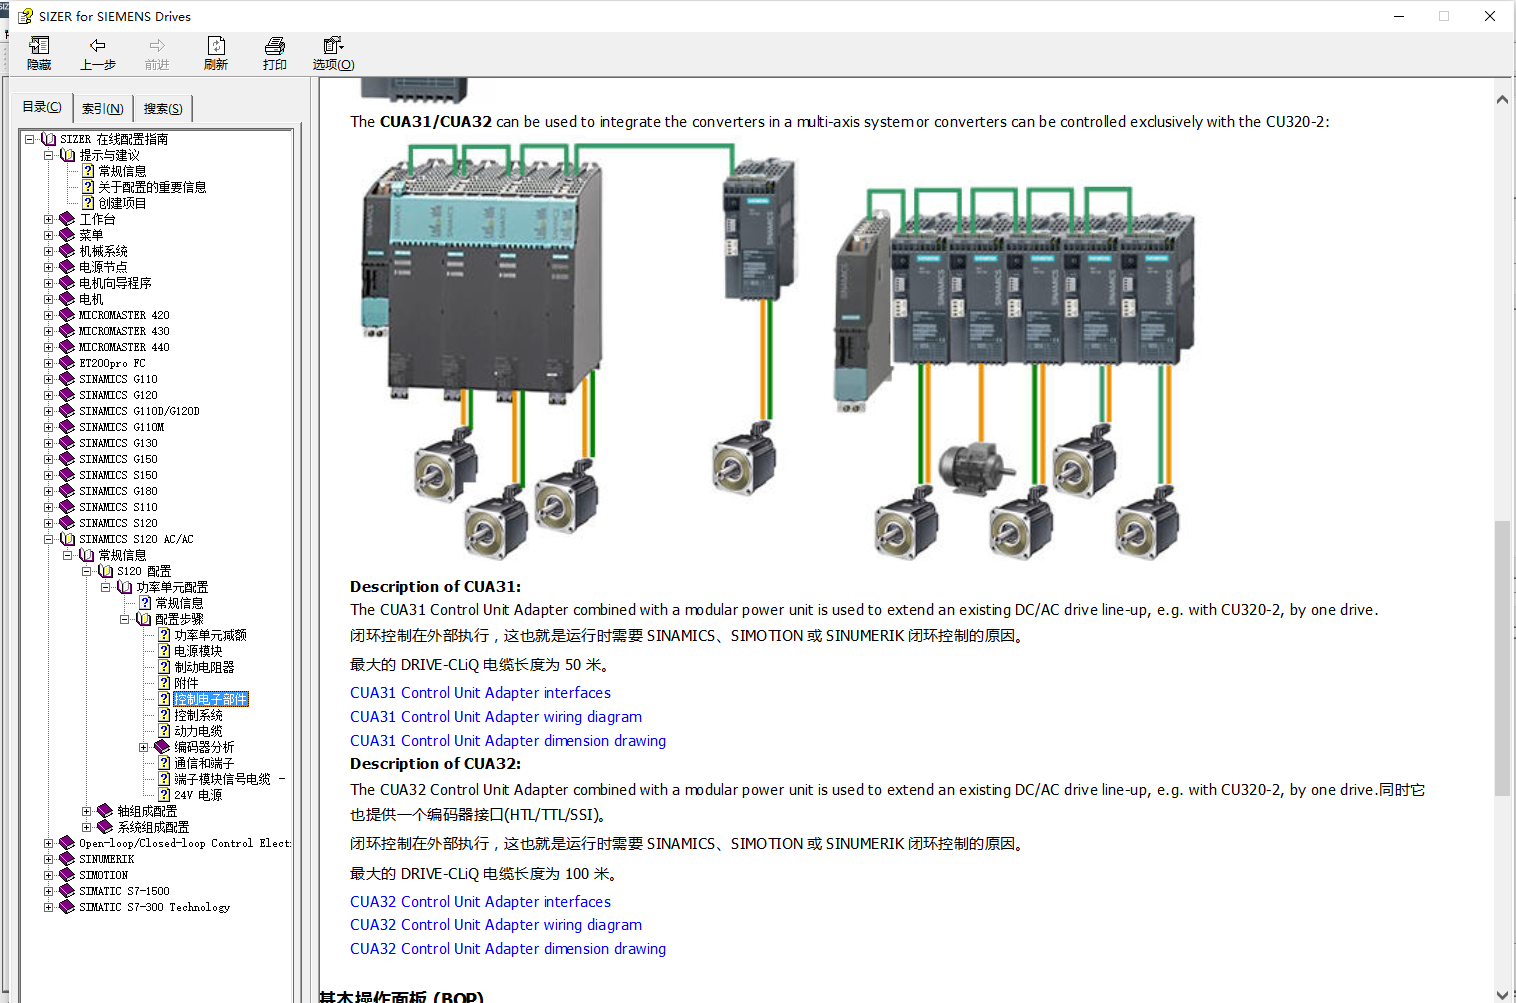Viewport: 1516px width, 1003px height.
Task: Click the page icon beside 功率单元减额
Action: 164,635
